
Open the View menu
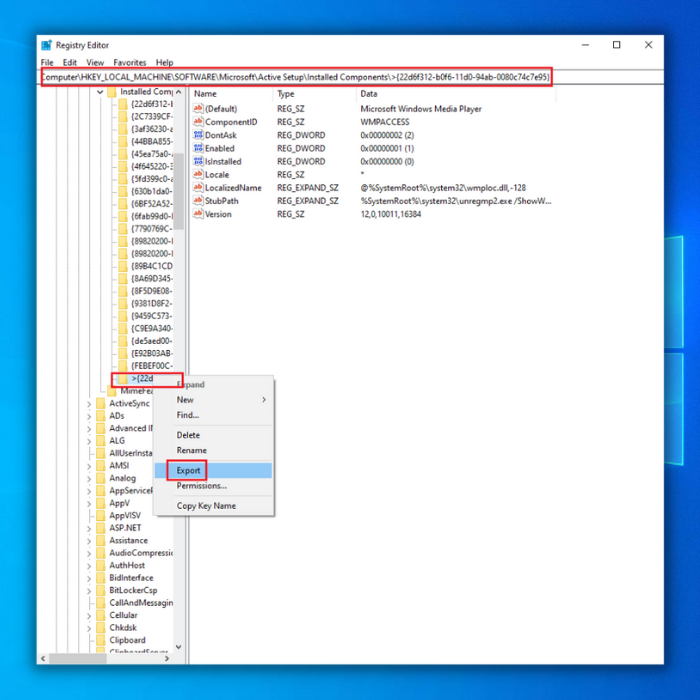pos(95,62)
